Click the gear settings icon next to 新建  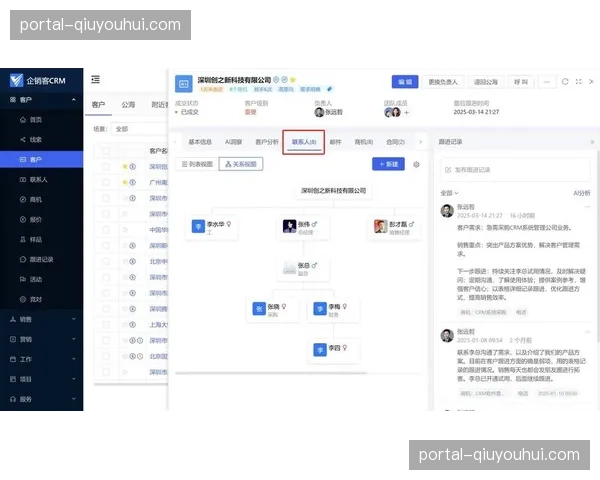pos(416,164)
